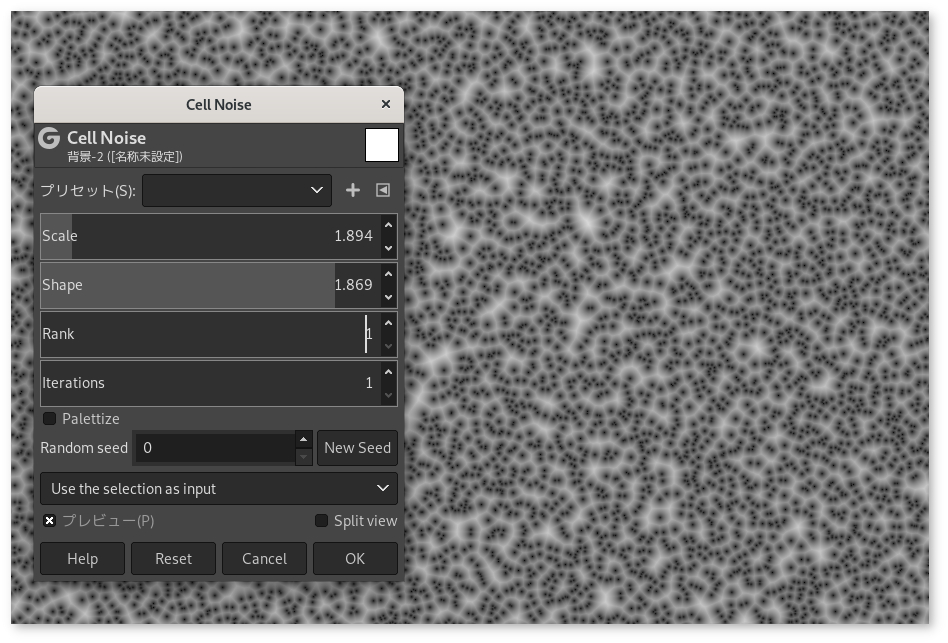Decrease Shape value with down arrow

coord(388,297)
